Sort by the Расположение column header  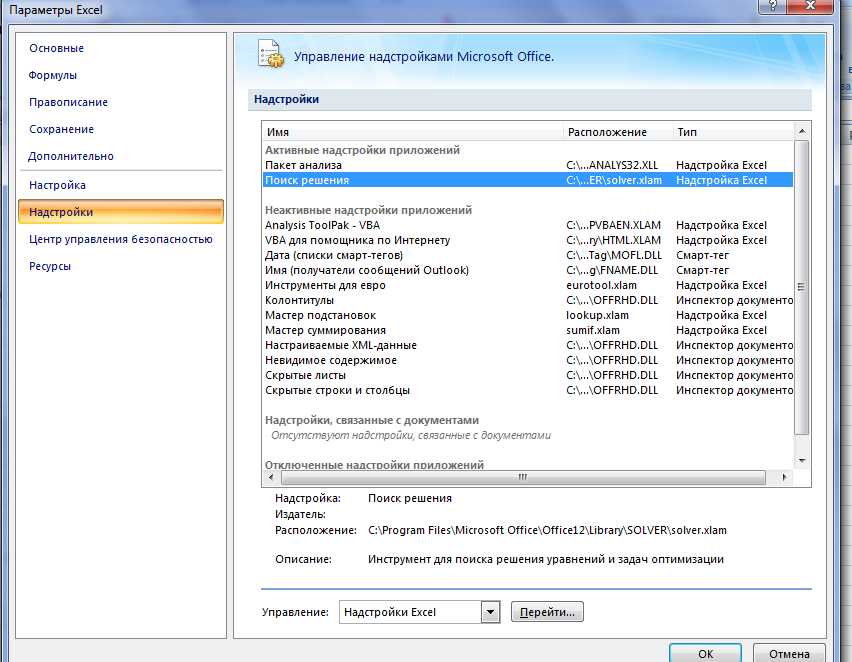(x=618, y=132)
